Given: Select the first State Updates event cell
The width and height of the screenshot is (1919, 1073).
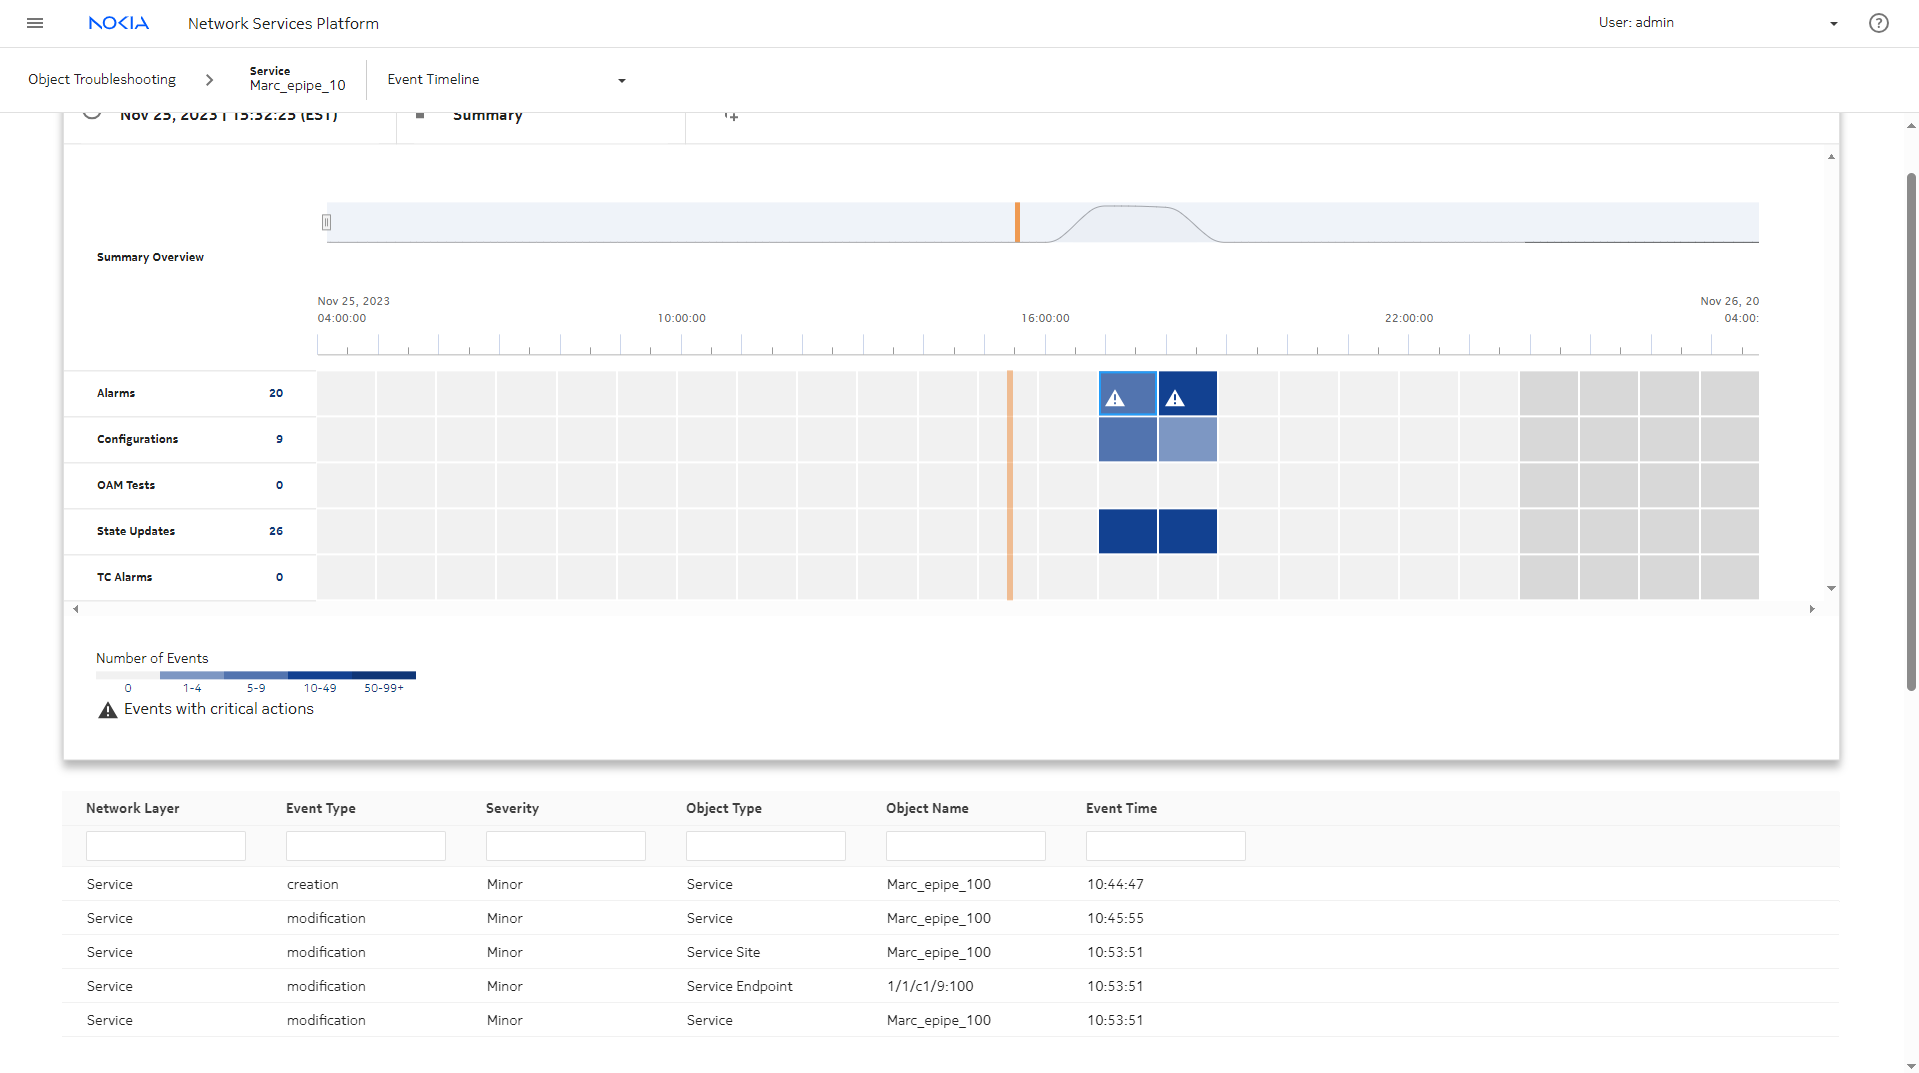Looking at the screenshot, I should click(x=1127, y=532).
